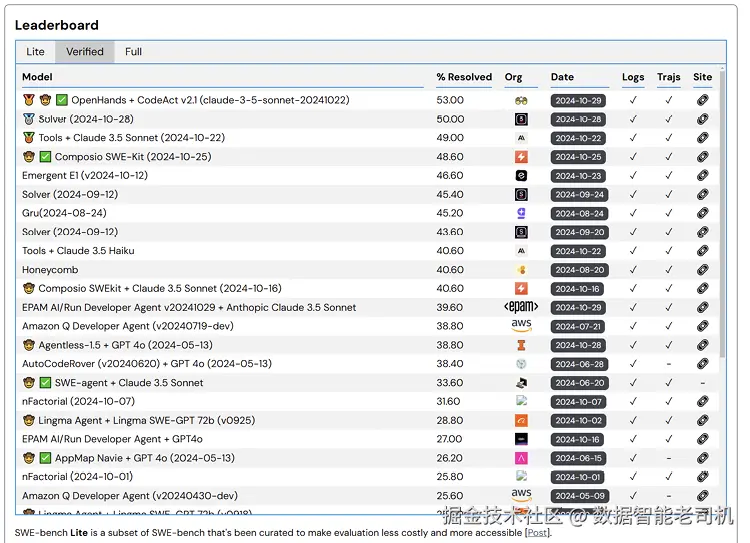Viewport: 750px width, 543px height.
Task: Open site link for AutoCodeRover (v20240620)
Action: (x=702, y=364)
